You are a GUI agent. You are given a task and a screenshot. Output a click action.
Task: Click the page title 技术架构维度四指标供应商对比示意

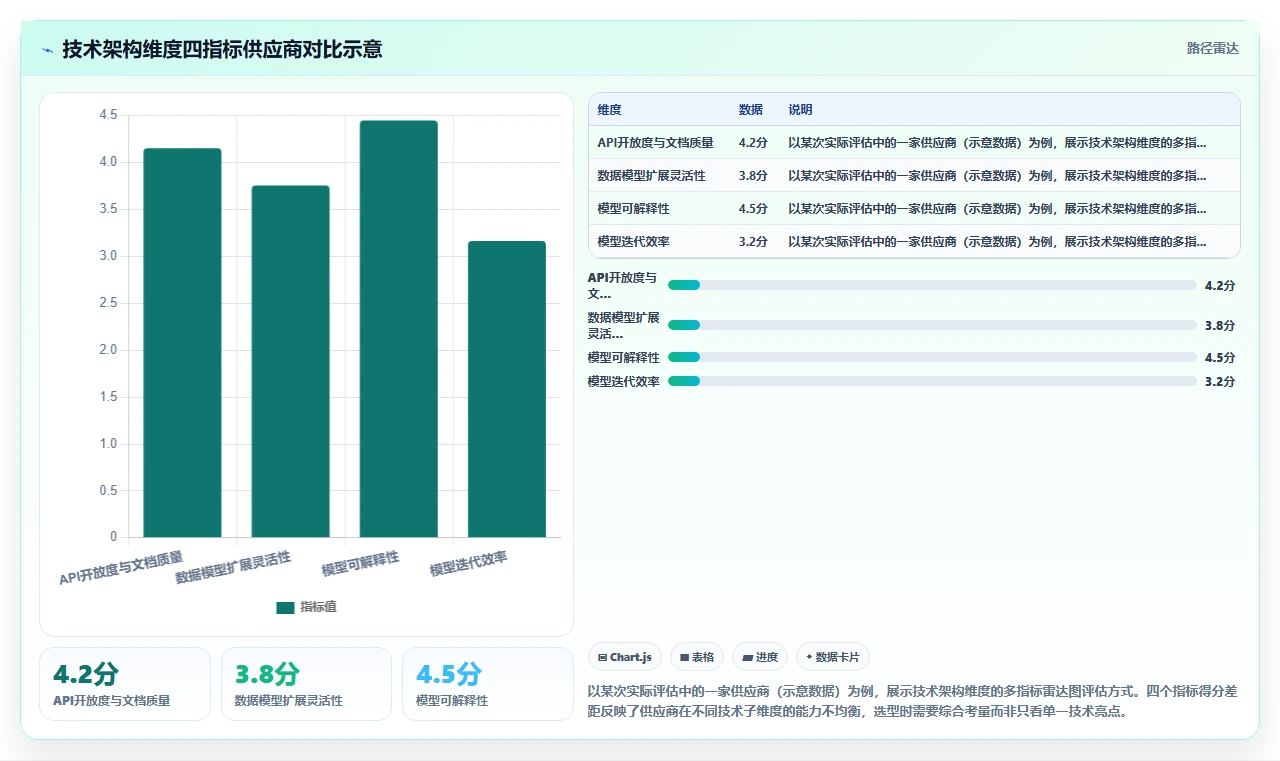coord(222,49)
